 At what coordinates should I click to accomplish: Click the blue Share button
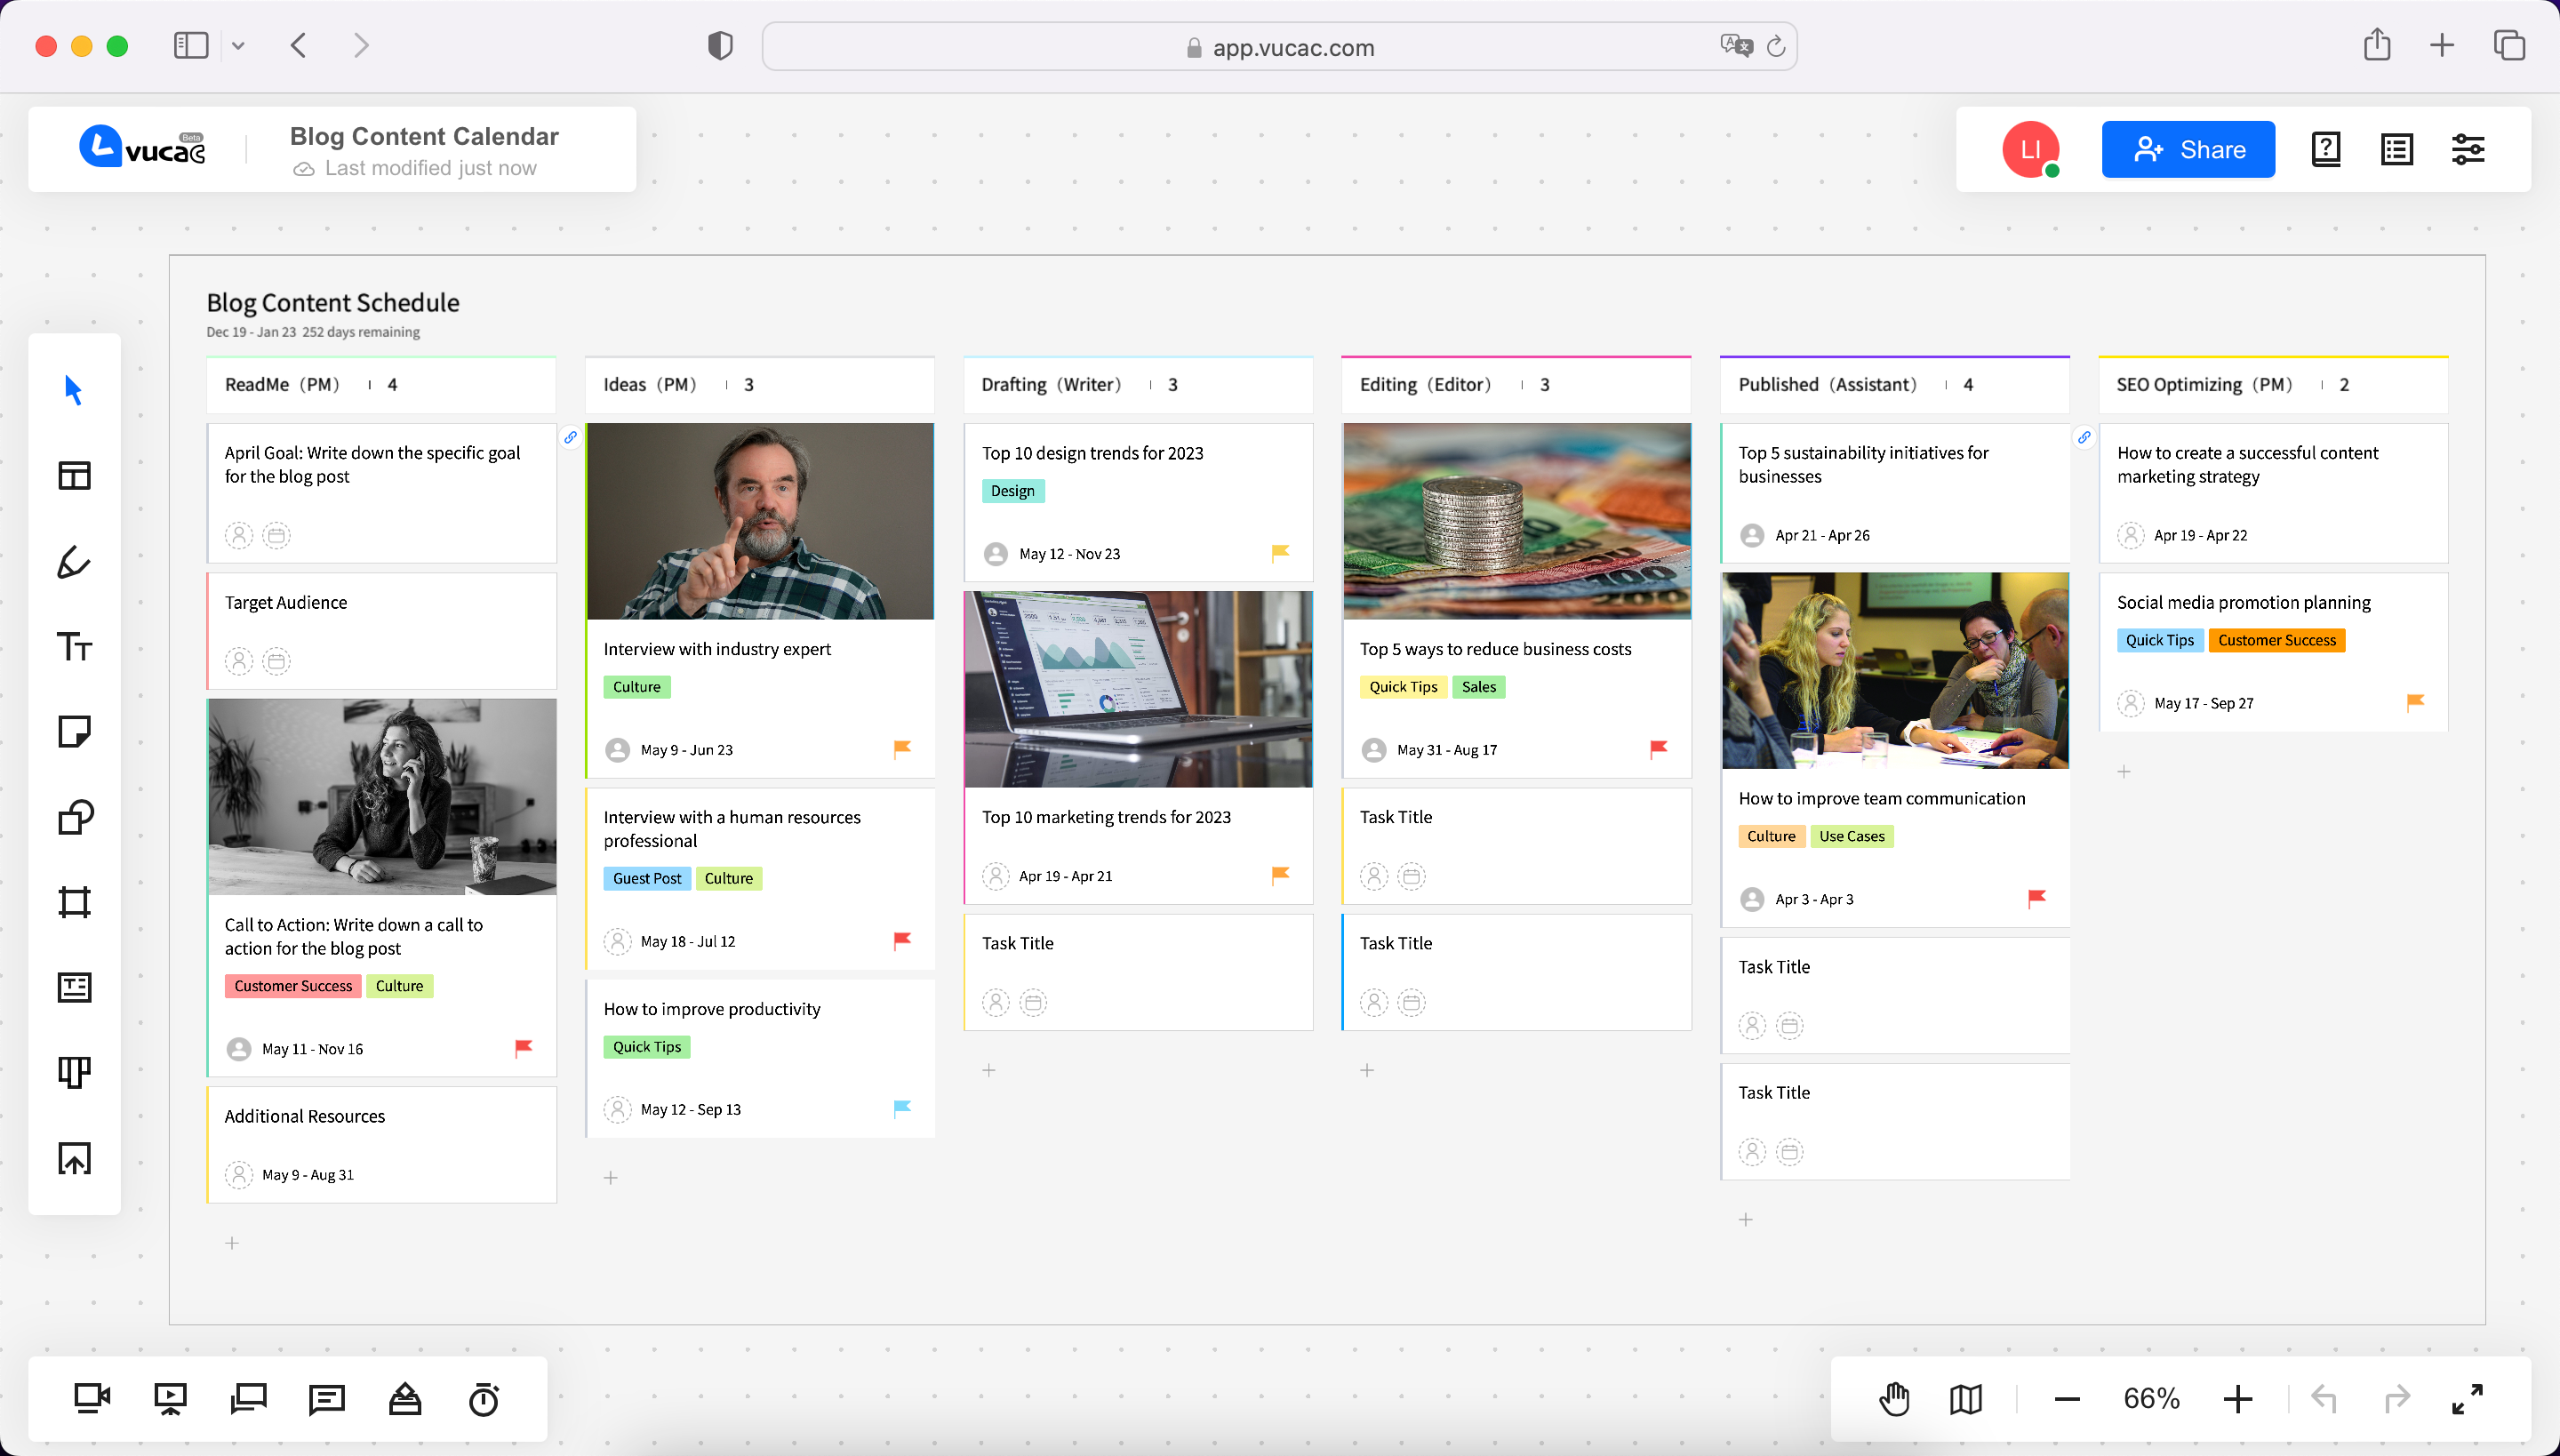coord(2188,150)
